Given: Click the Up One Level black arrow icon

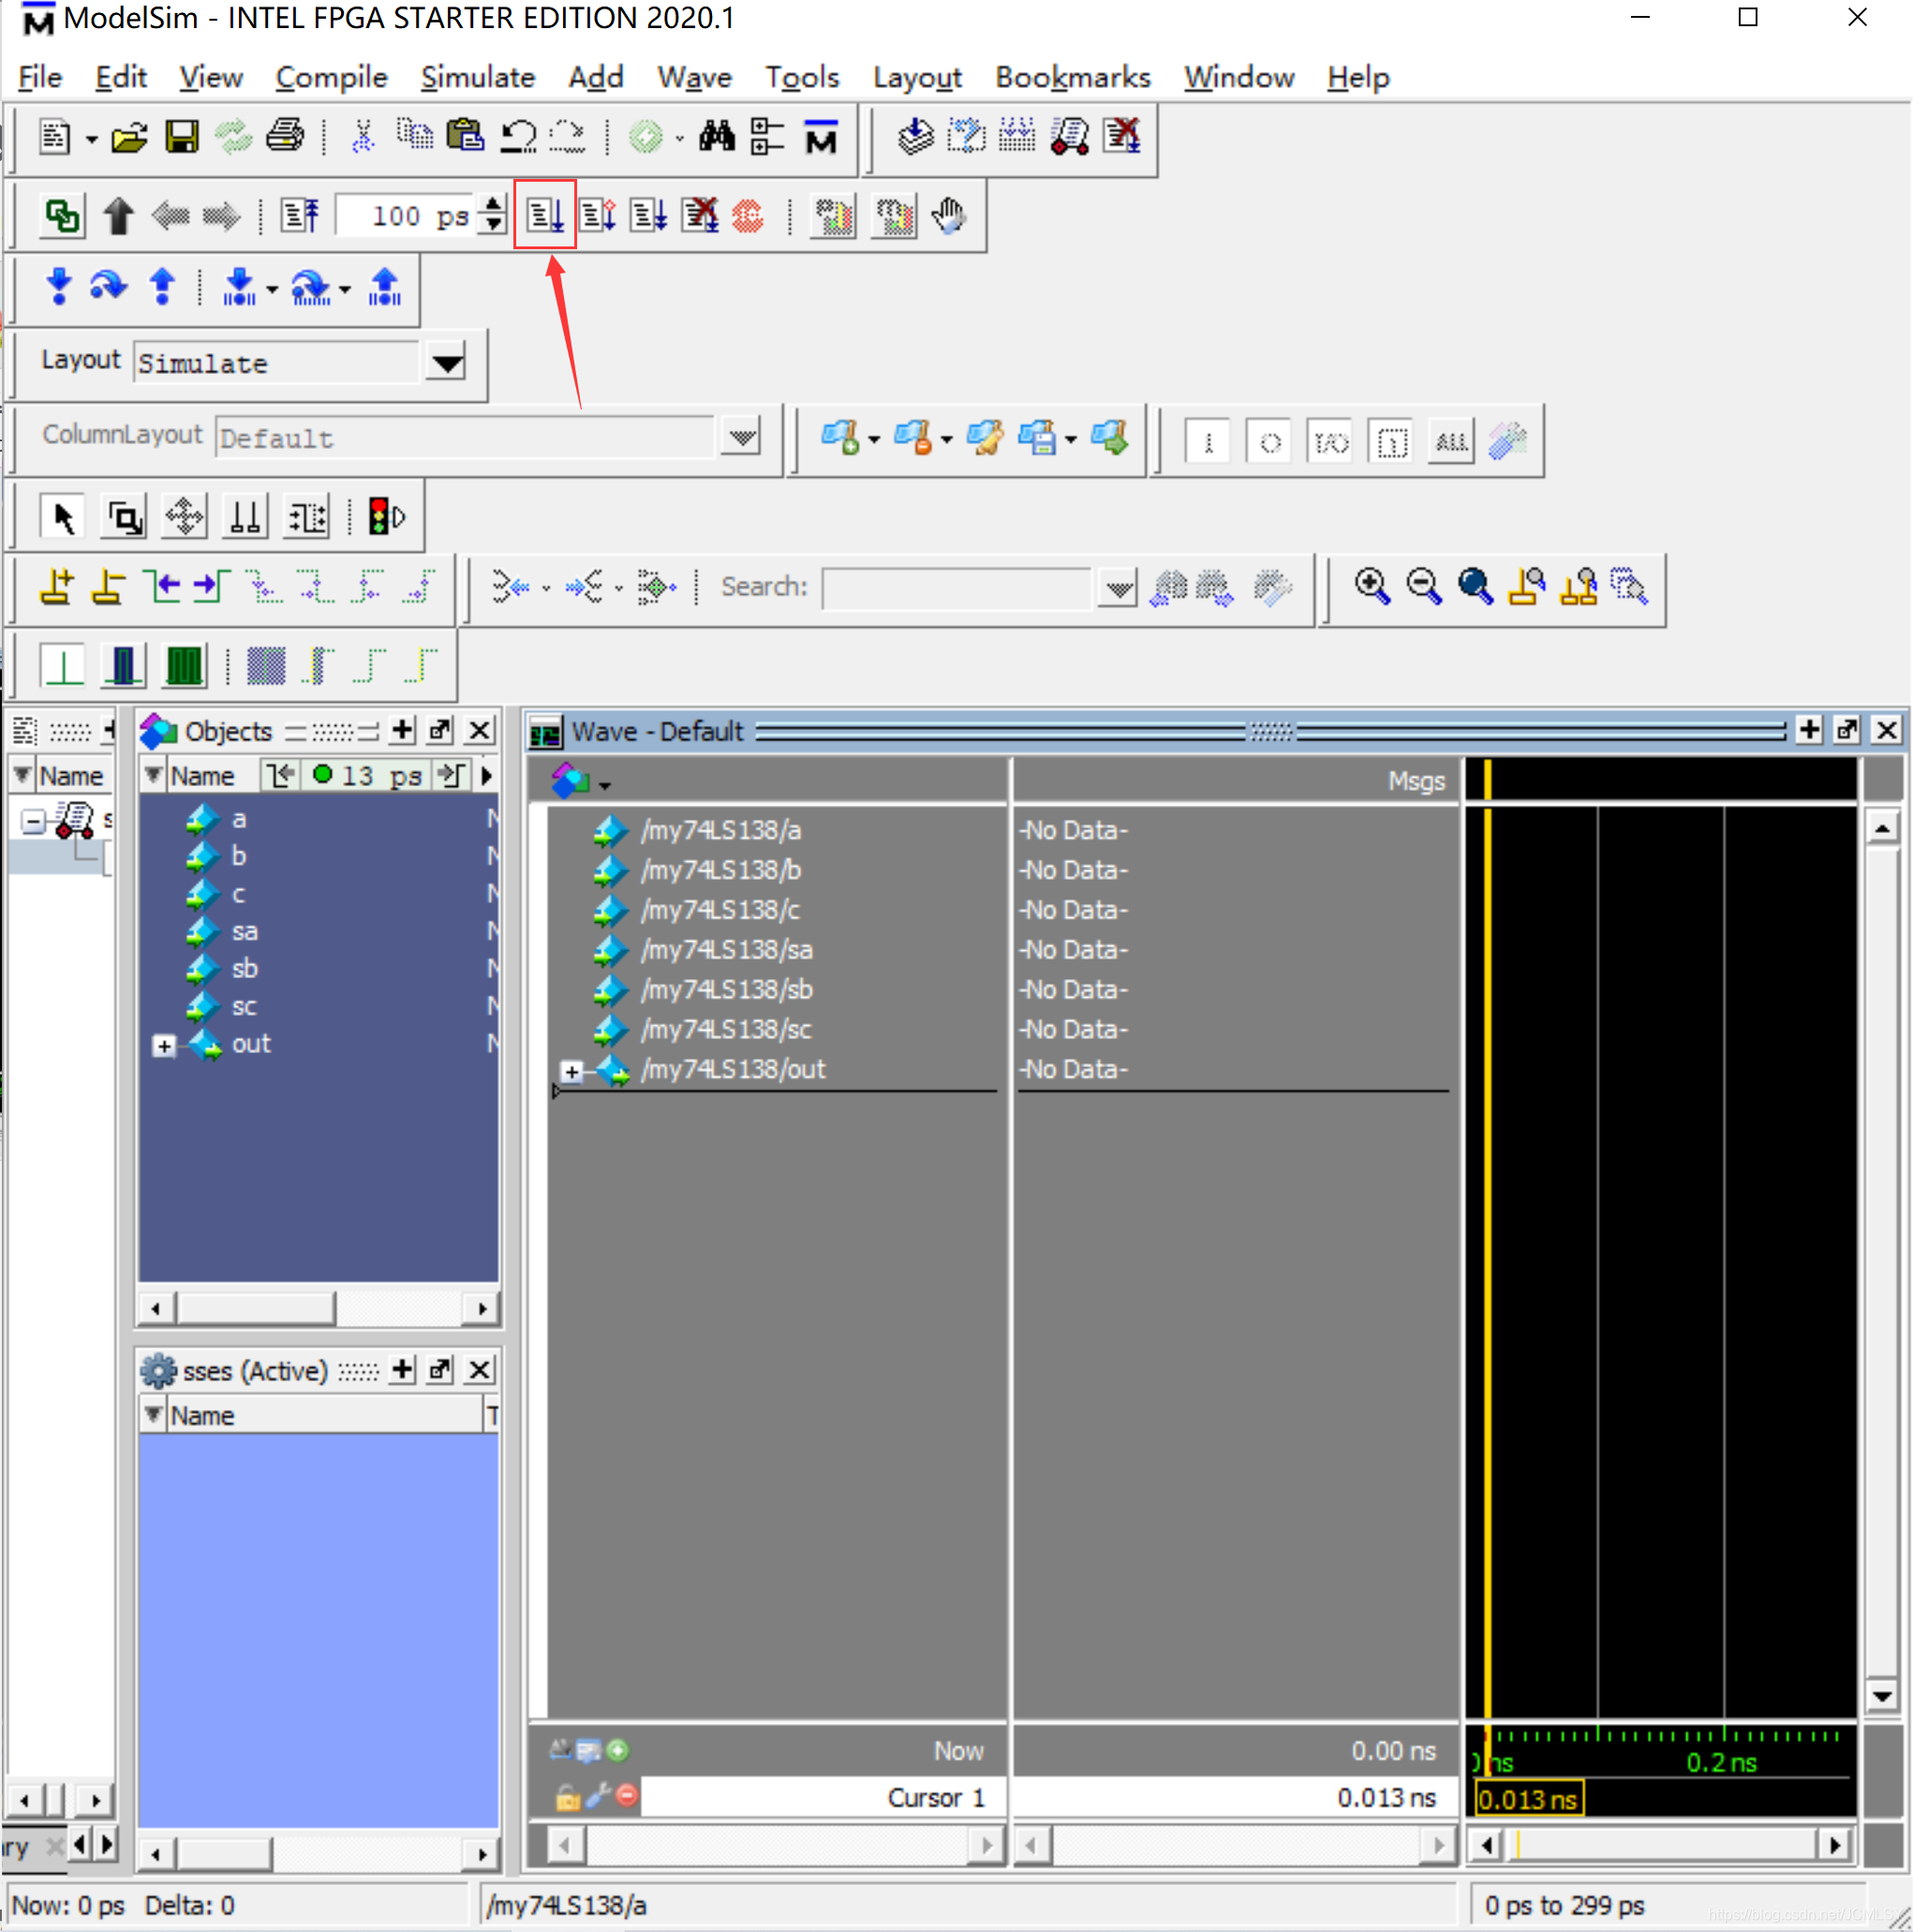Looking at the screenshot, I should tap(118, 215).
